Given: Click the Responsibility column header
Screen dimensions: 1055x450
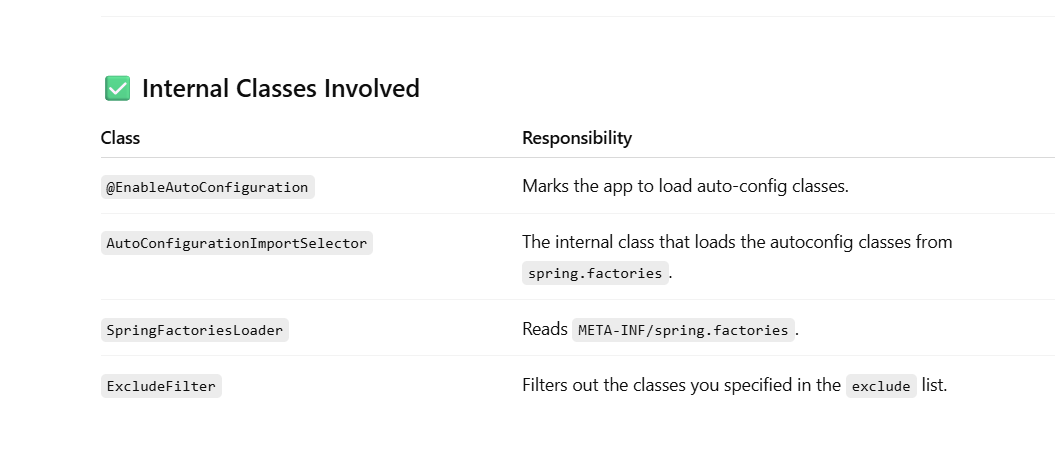Looking at the screenshot, I should click(577, 138).
